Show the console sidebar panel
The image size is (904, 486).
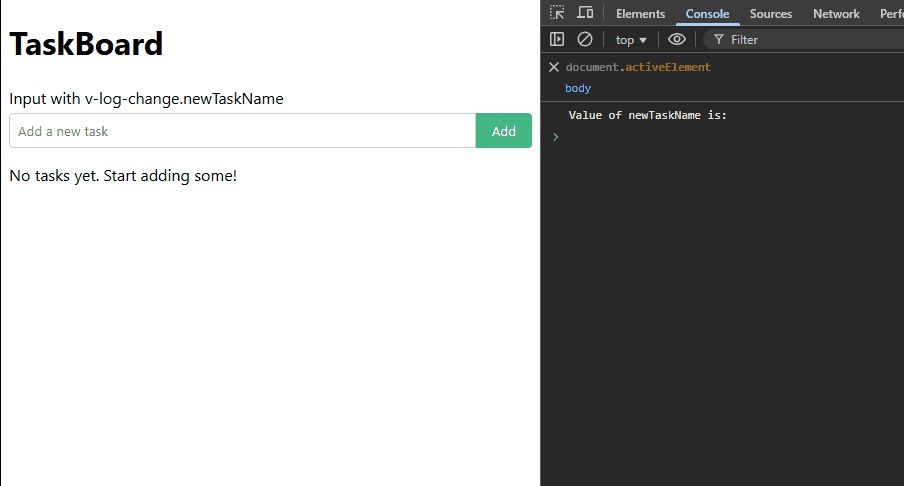click(557, 39)
